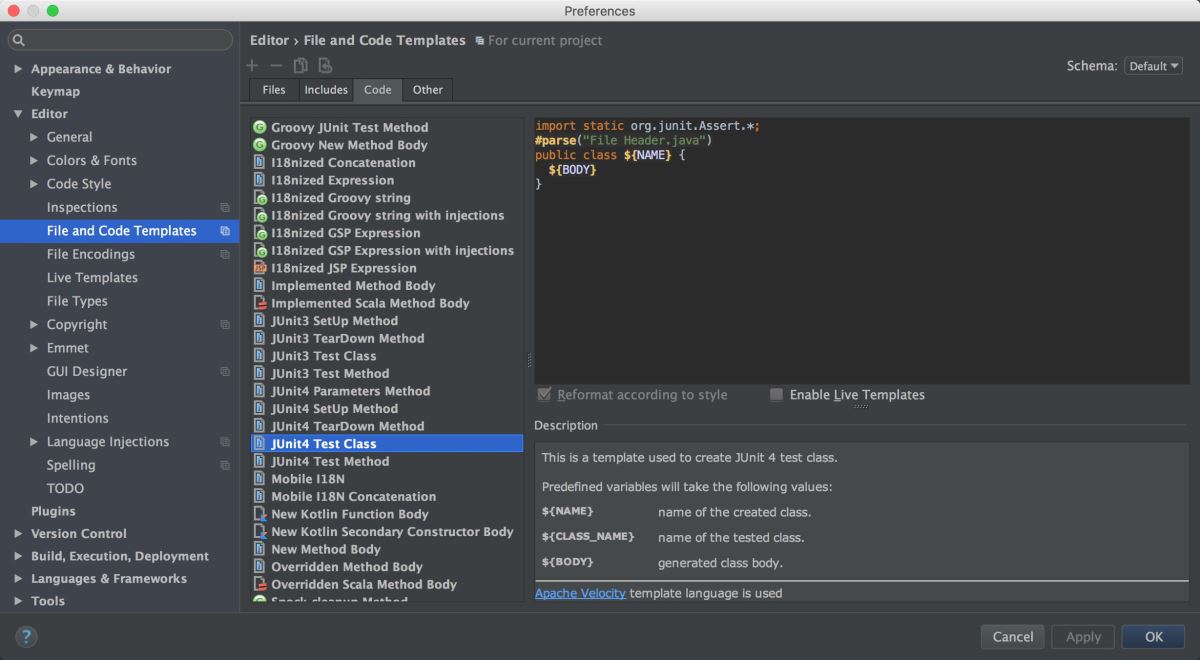Click JSP icon of I18nized JSP Expression
1200x660 pixels.
tap(260, 268)
